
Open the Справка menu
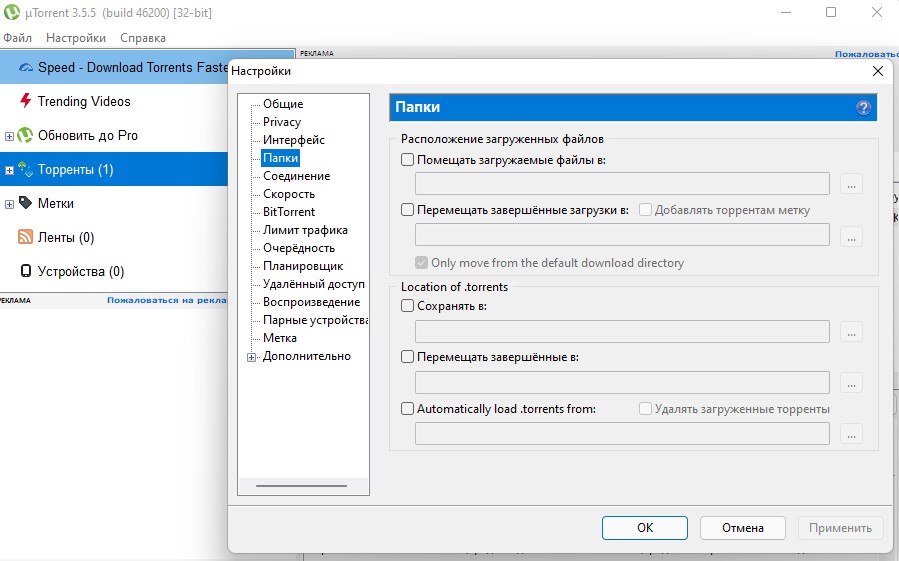tap(143, 38)
